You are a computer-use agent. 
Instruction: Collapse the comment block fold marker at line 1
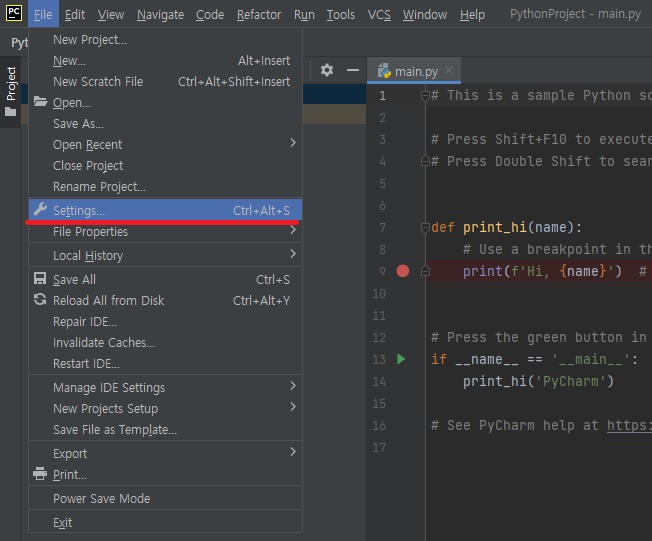425,96
